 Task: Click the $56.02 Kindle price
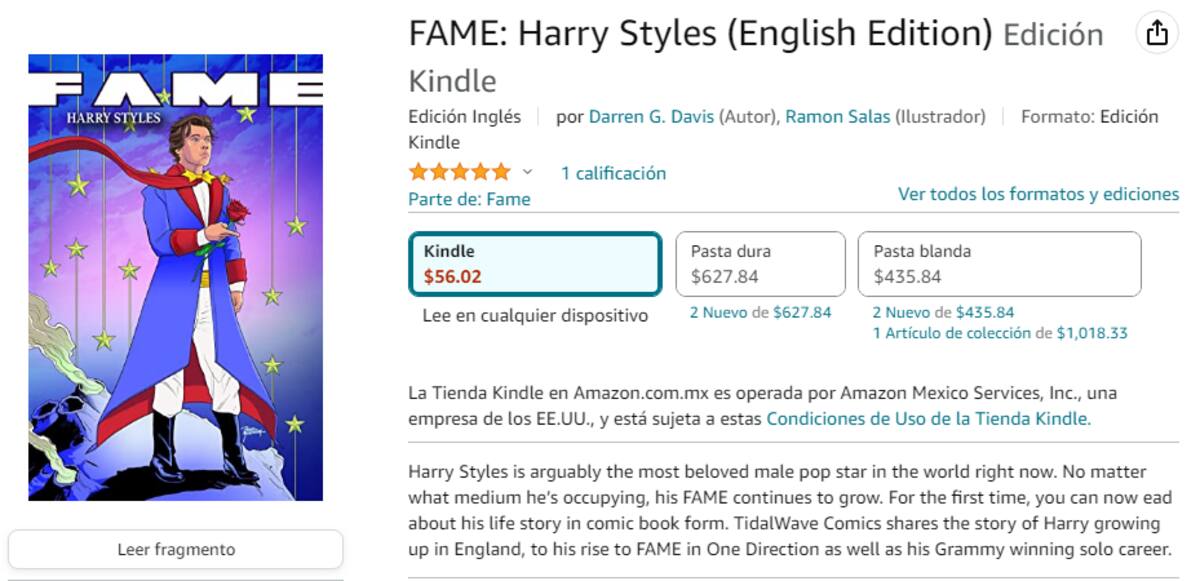click(452, 277)
